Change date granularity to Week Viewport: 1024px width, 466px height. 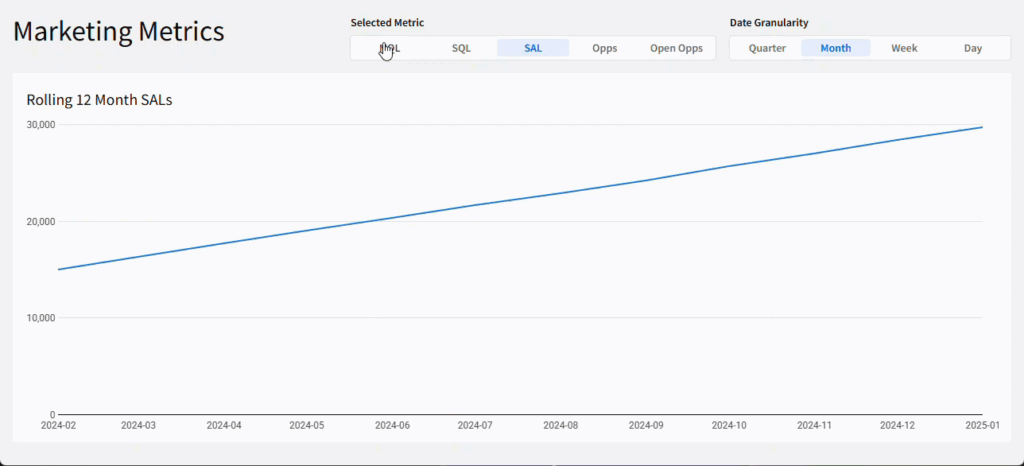[904, 48]
